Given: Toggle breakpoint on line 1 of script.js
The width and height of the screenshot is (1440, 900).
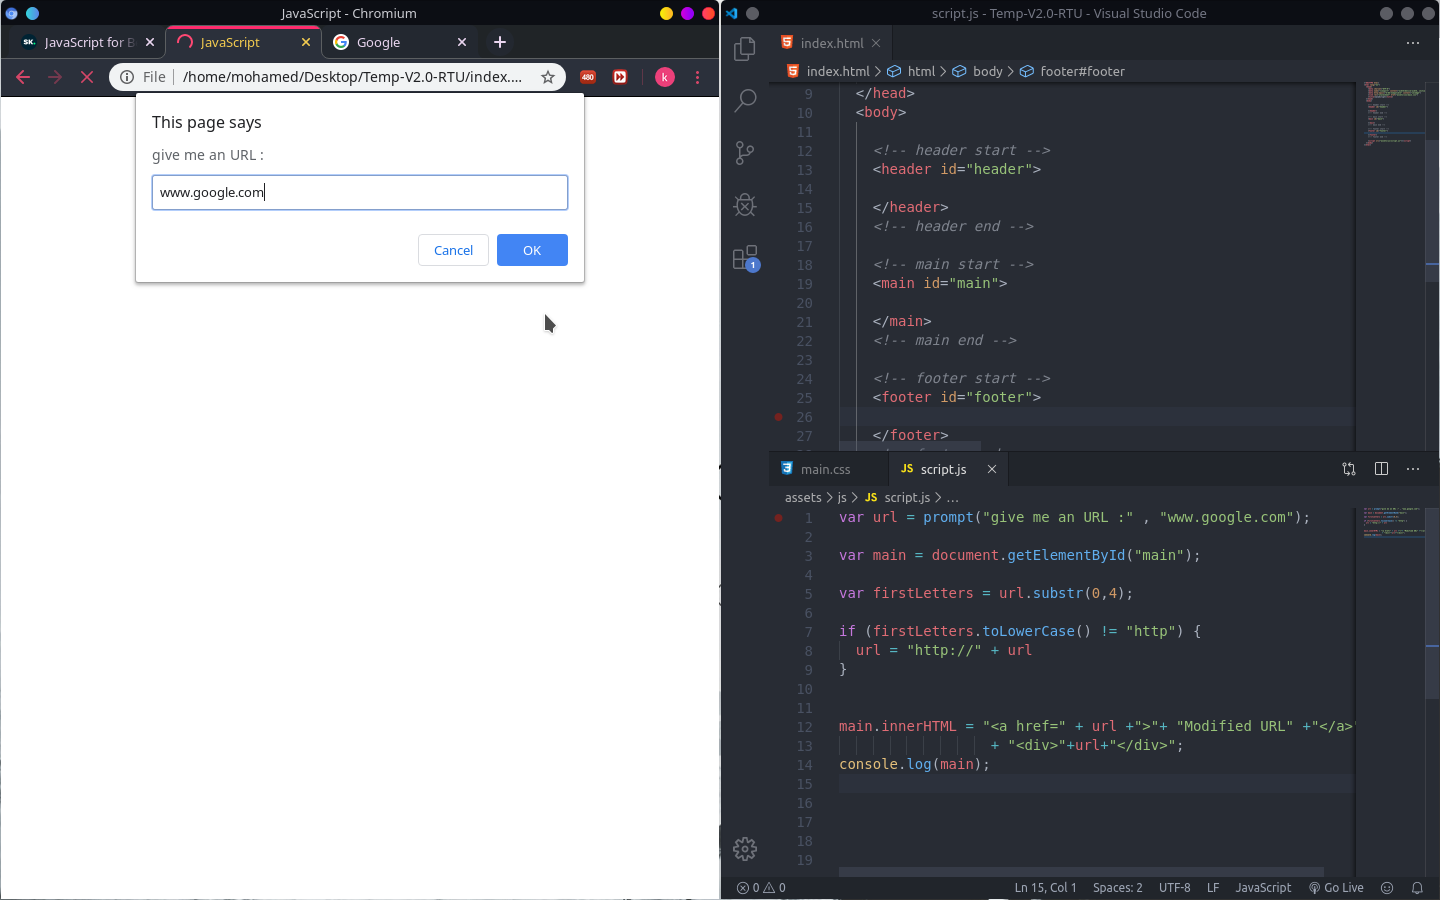Looking at the screenshot, I should pyautogui.click(x=779, y=518).
